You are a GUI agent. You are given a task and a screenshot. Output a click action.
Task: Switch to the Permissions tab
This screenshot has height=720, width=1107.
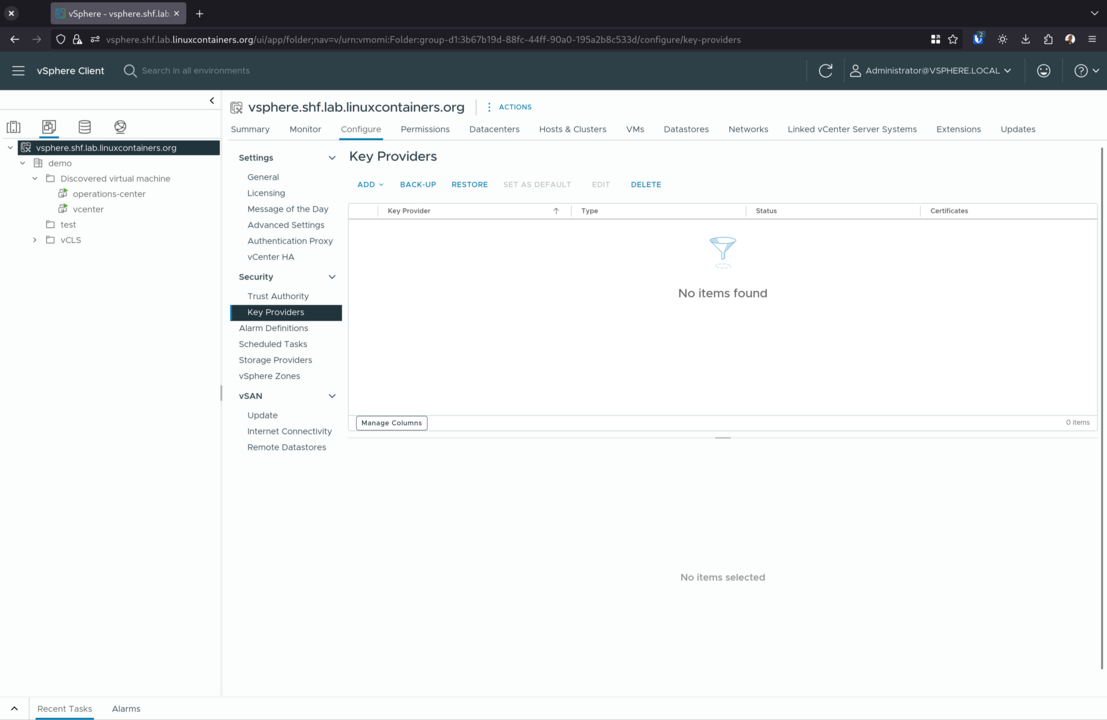pyautogui.click(x=425, y=129)
